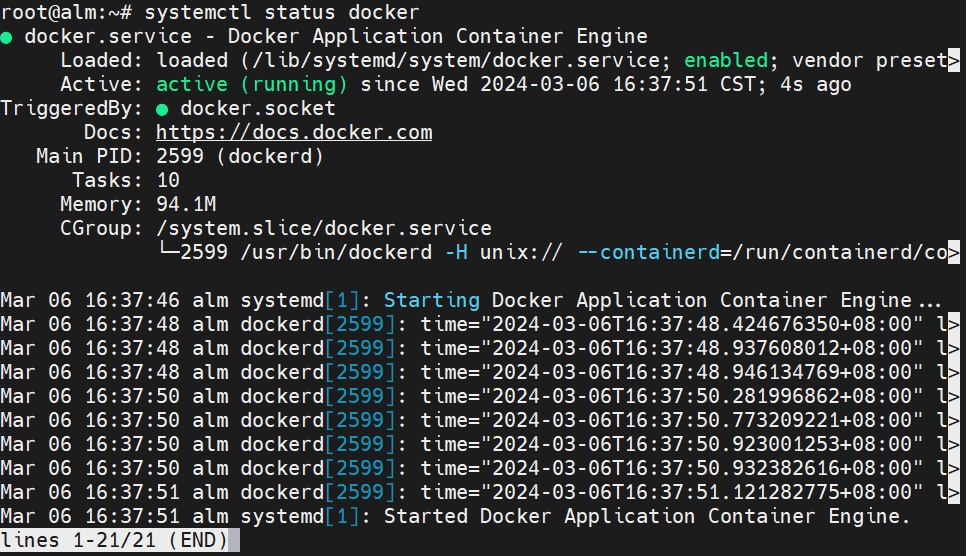The height and width of the screenshot is (556, 967).
Task: Click truncation marker on the 16:37:48.424676350 log line
Action: point(953,325)
